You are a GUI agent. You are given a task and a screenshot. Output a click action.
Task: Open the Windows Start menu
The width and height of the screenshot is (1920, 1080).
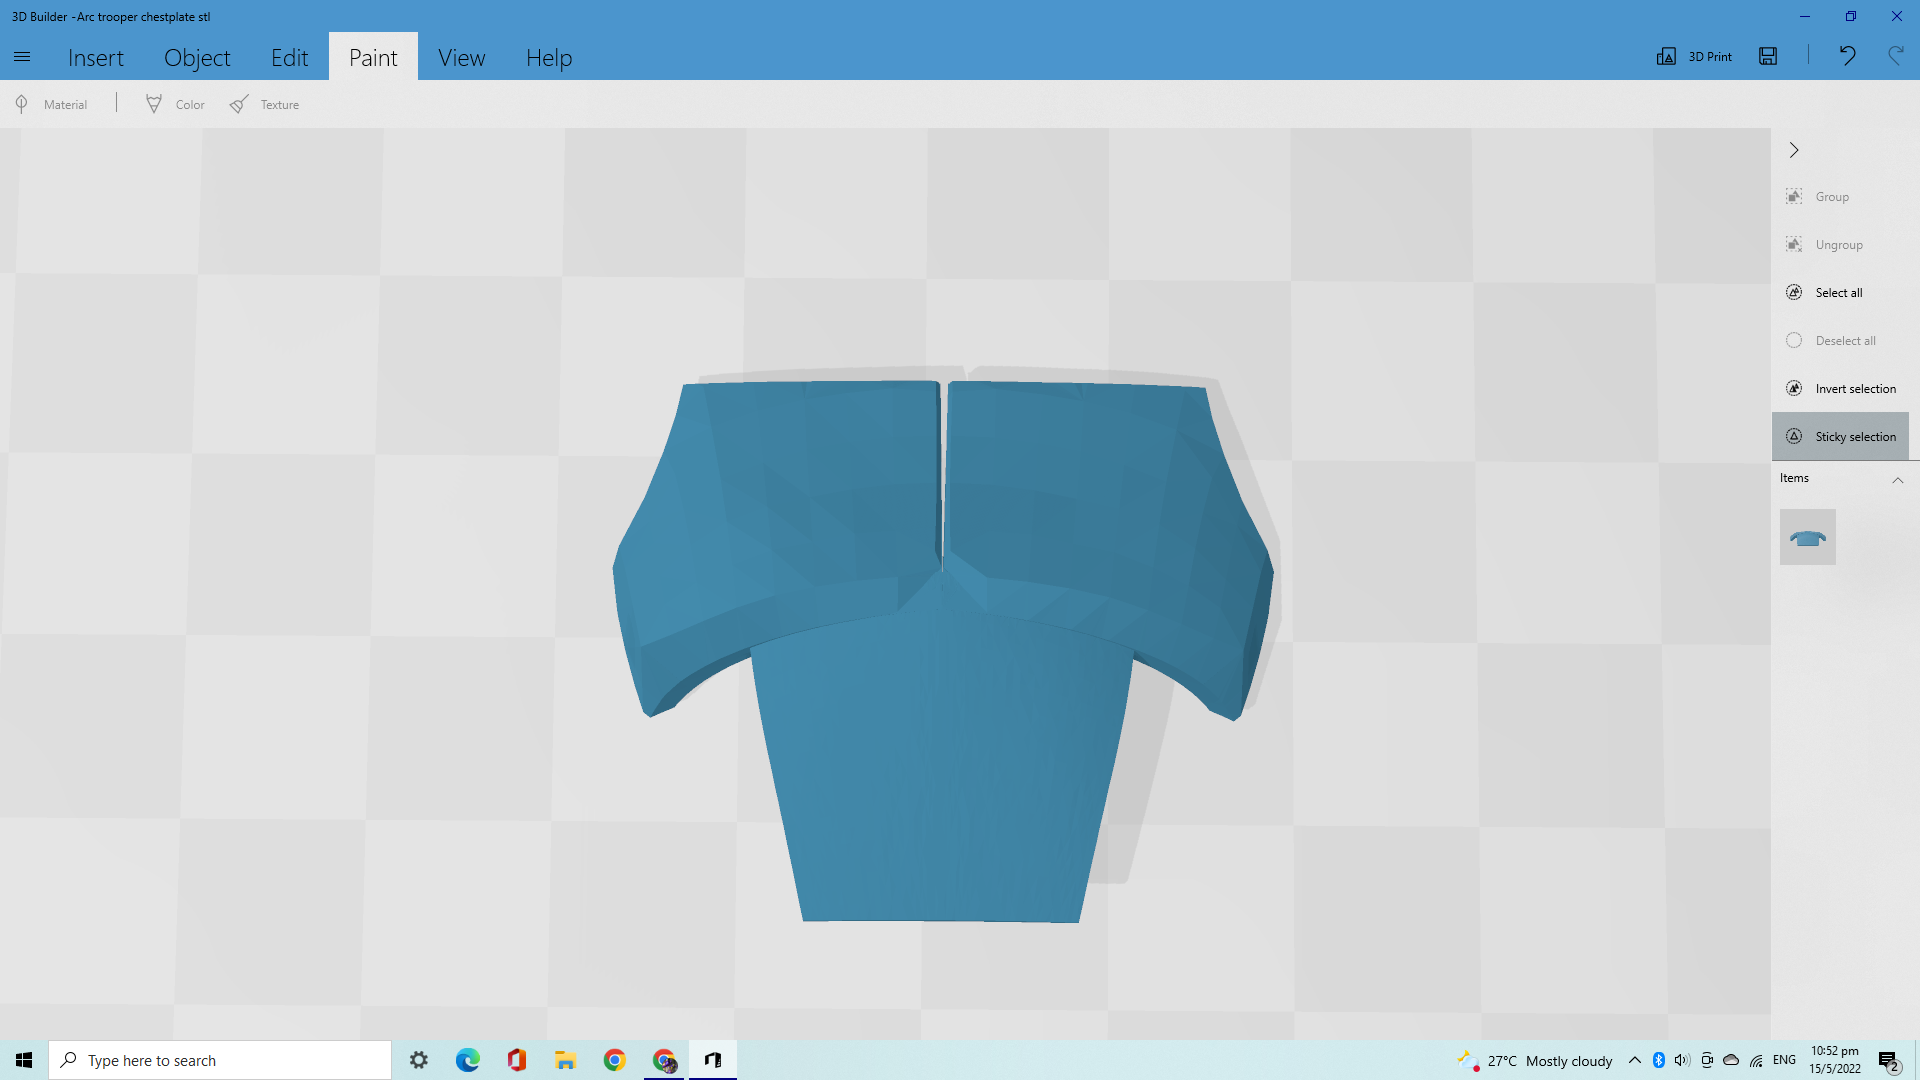pos(24,1060)
